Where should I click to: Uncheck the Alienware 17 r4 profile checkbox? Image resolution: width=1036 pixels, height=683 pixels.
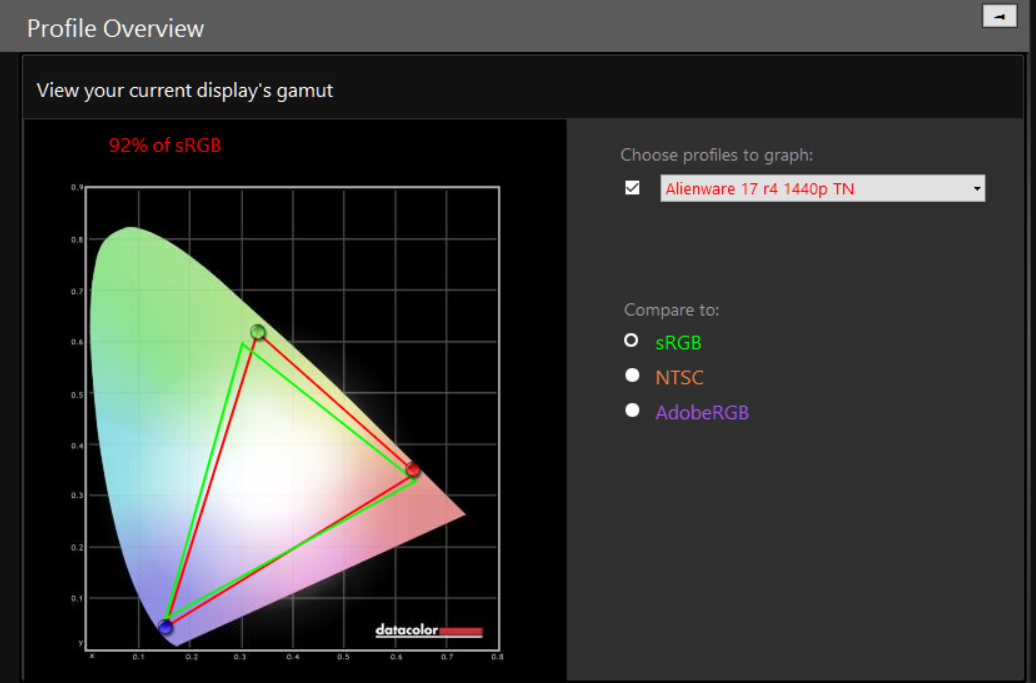(x=632, y=188)
